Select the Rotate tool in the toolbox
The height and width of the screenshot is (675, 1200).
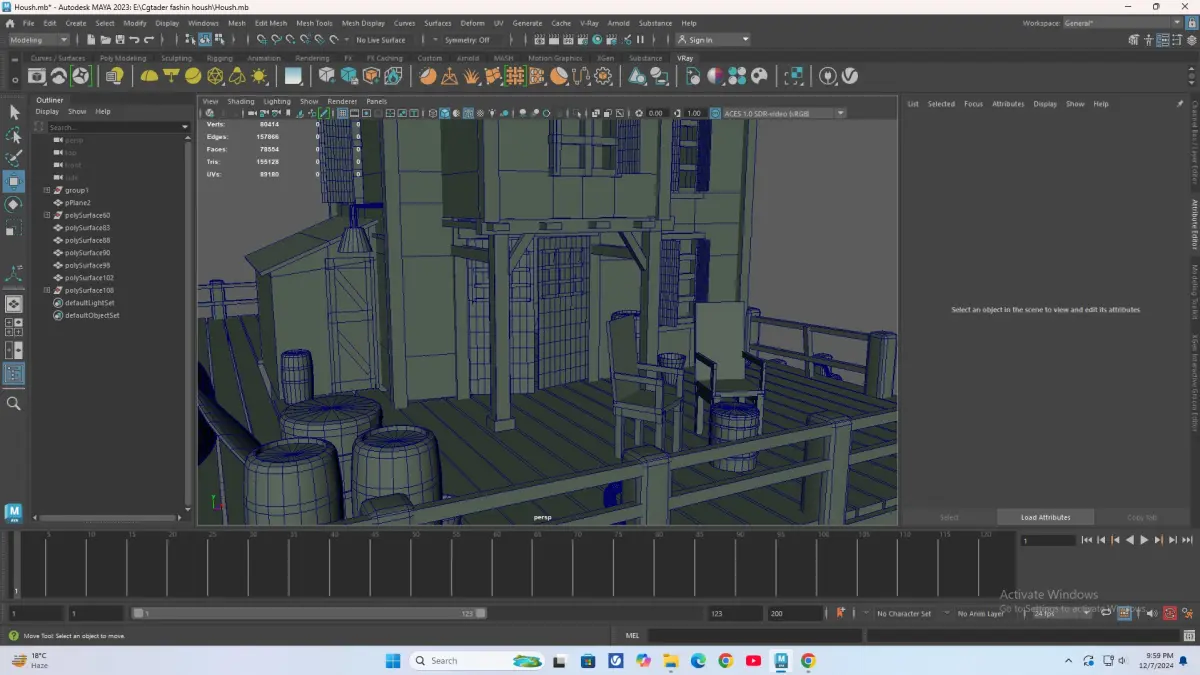[14, 205]
